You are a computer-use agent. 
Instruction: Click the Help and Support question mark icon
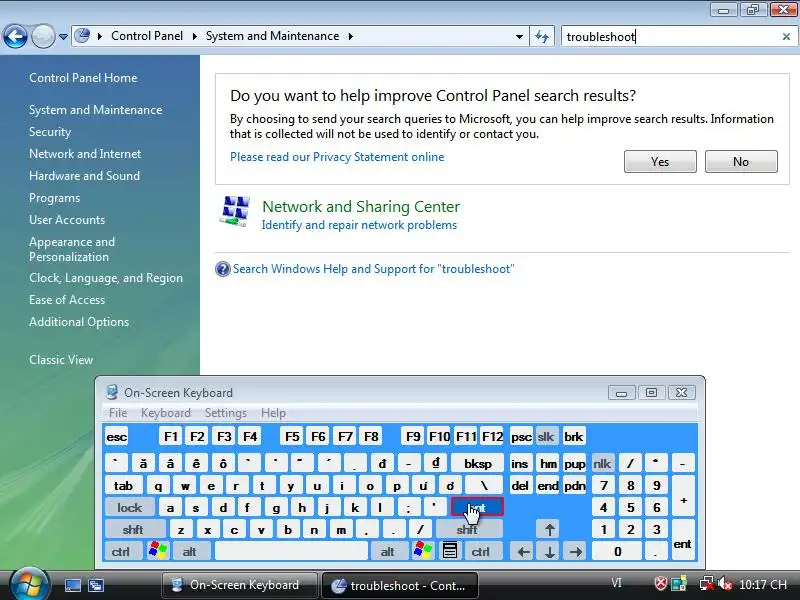point(223,269)
